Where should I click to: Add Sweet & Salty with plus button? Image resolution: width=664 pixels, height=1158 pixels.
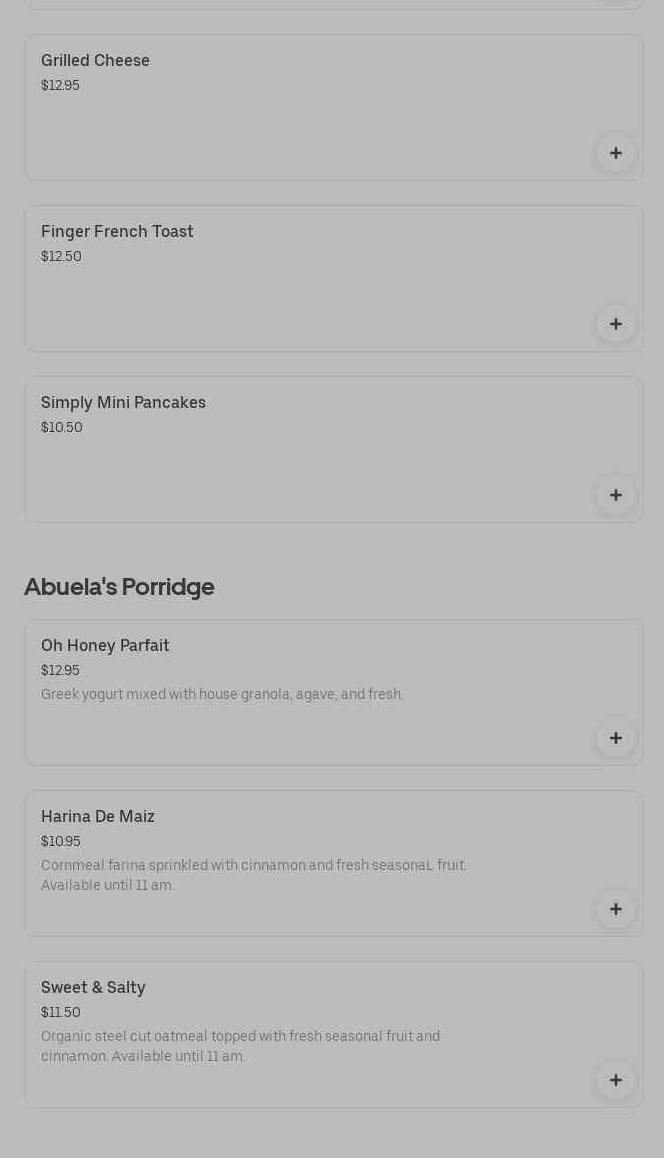(x=616, y=1080)
